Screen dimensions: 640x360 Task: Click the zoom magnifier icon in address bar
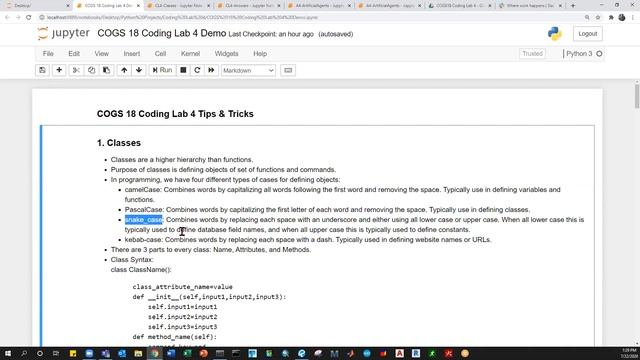point(587,18)
